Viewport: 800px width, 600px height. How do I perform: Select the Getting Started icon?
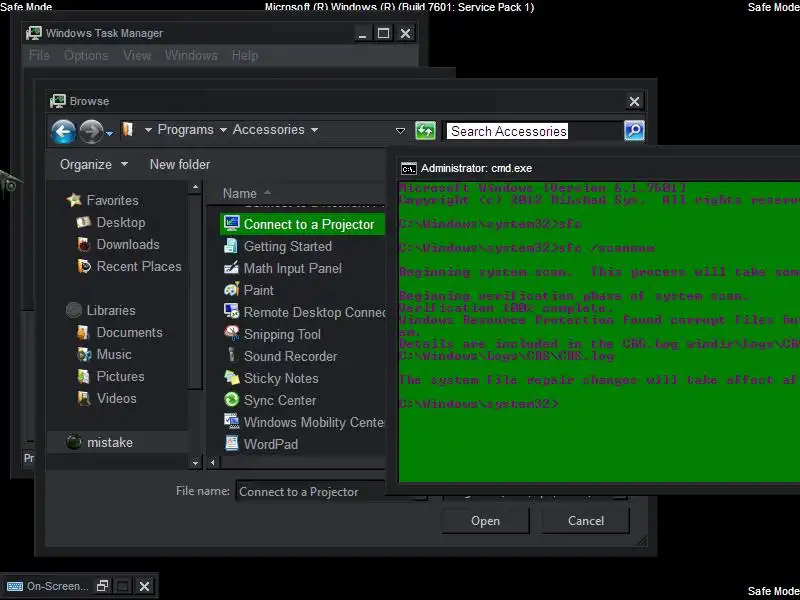[231, 245]
